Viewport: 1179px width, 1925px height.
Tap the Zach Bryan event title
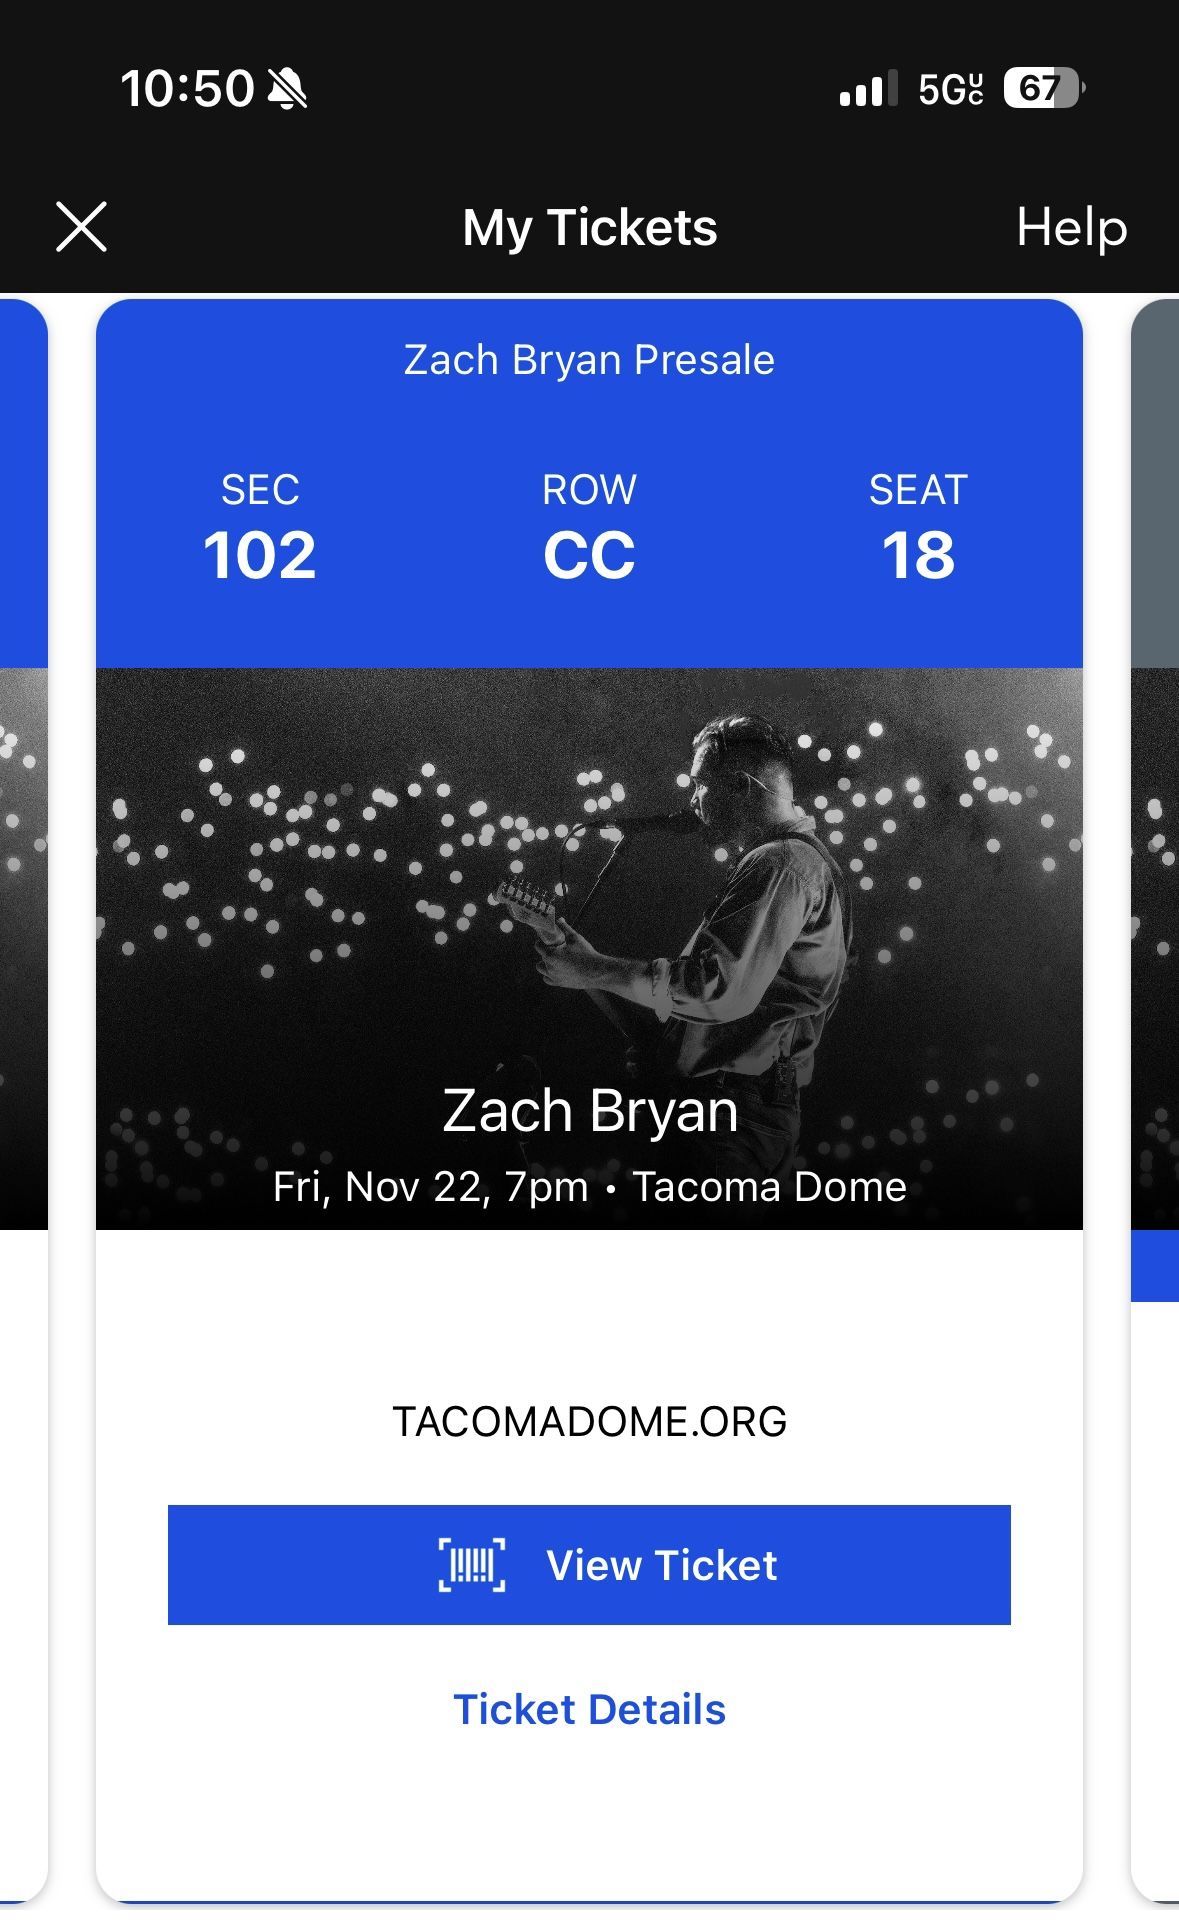pos(589,1110)
